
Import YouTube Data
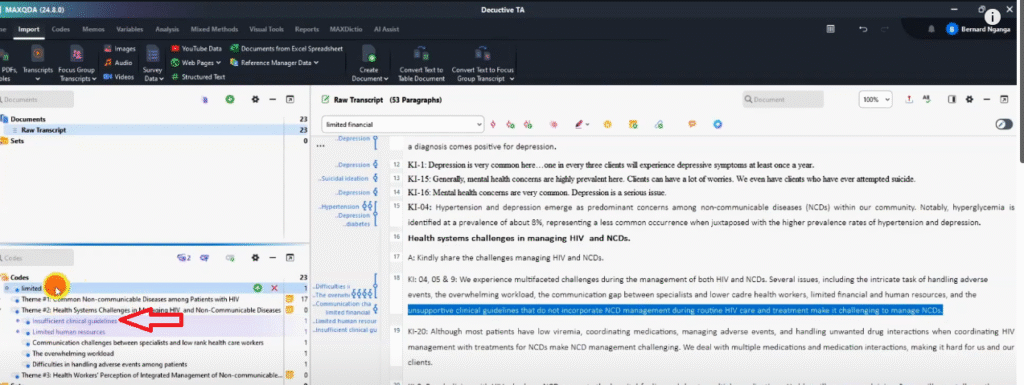coord(197,49)
